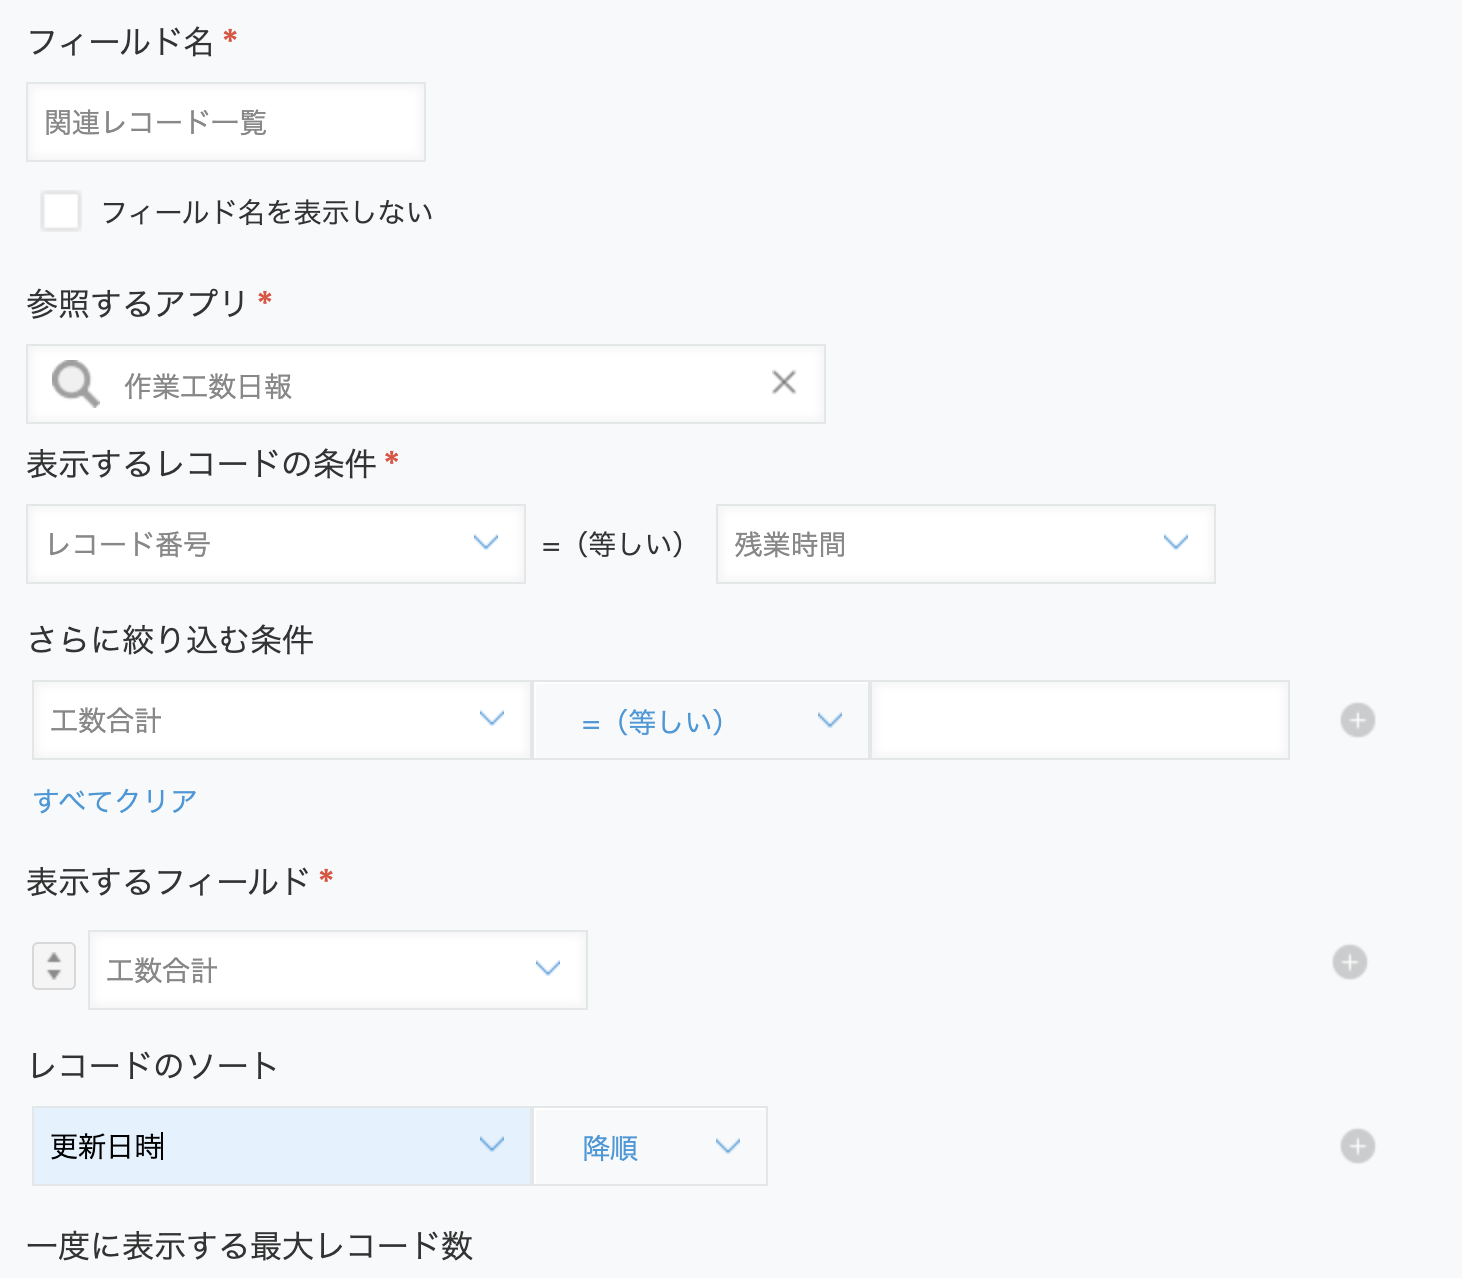Click the レコードのソート label
The width and height of the screenshot is (1462, 1278).
pyautogui.click(x=154, y=1065)
